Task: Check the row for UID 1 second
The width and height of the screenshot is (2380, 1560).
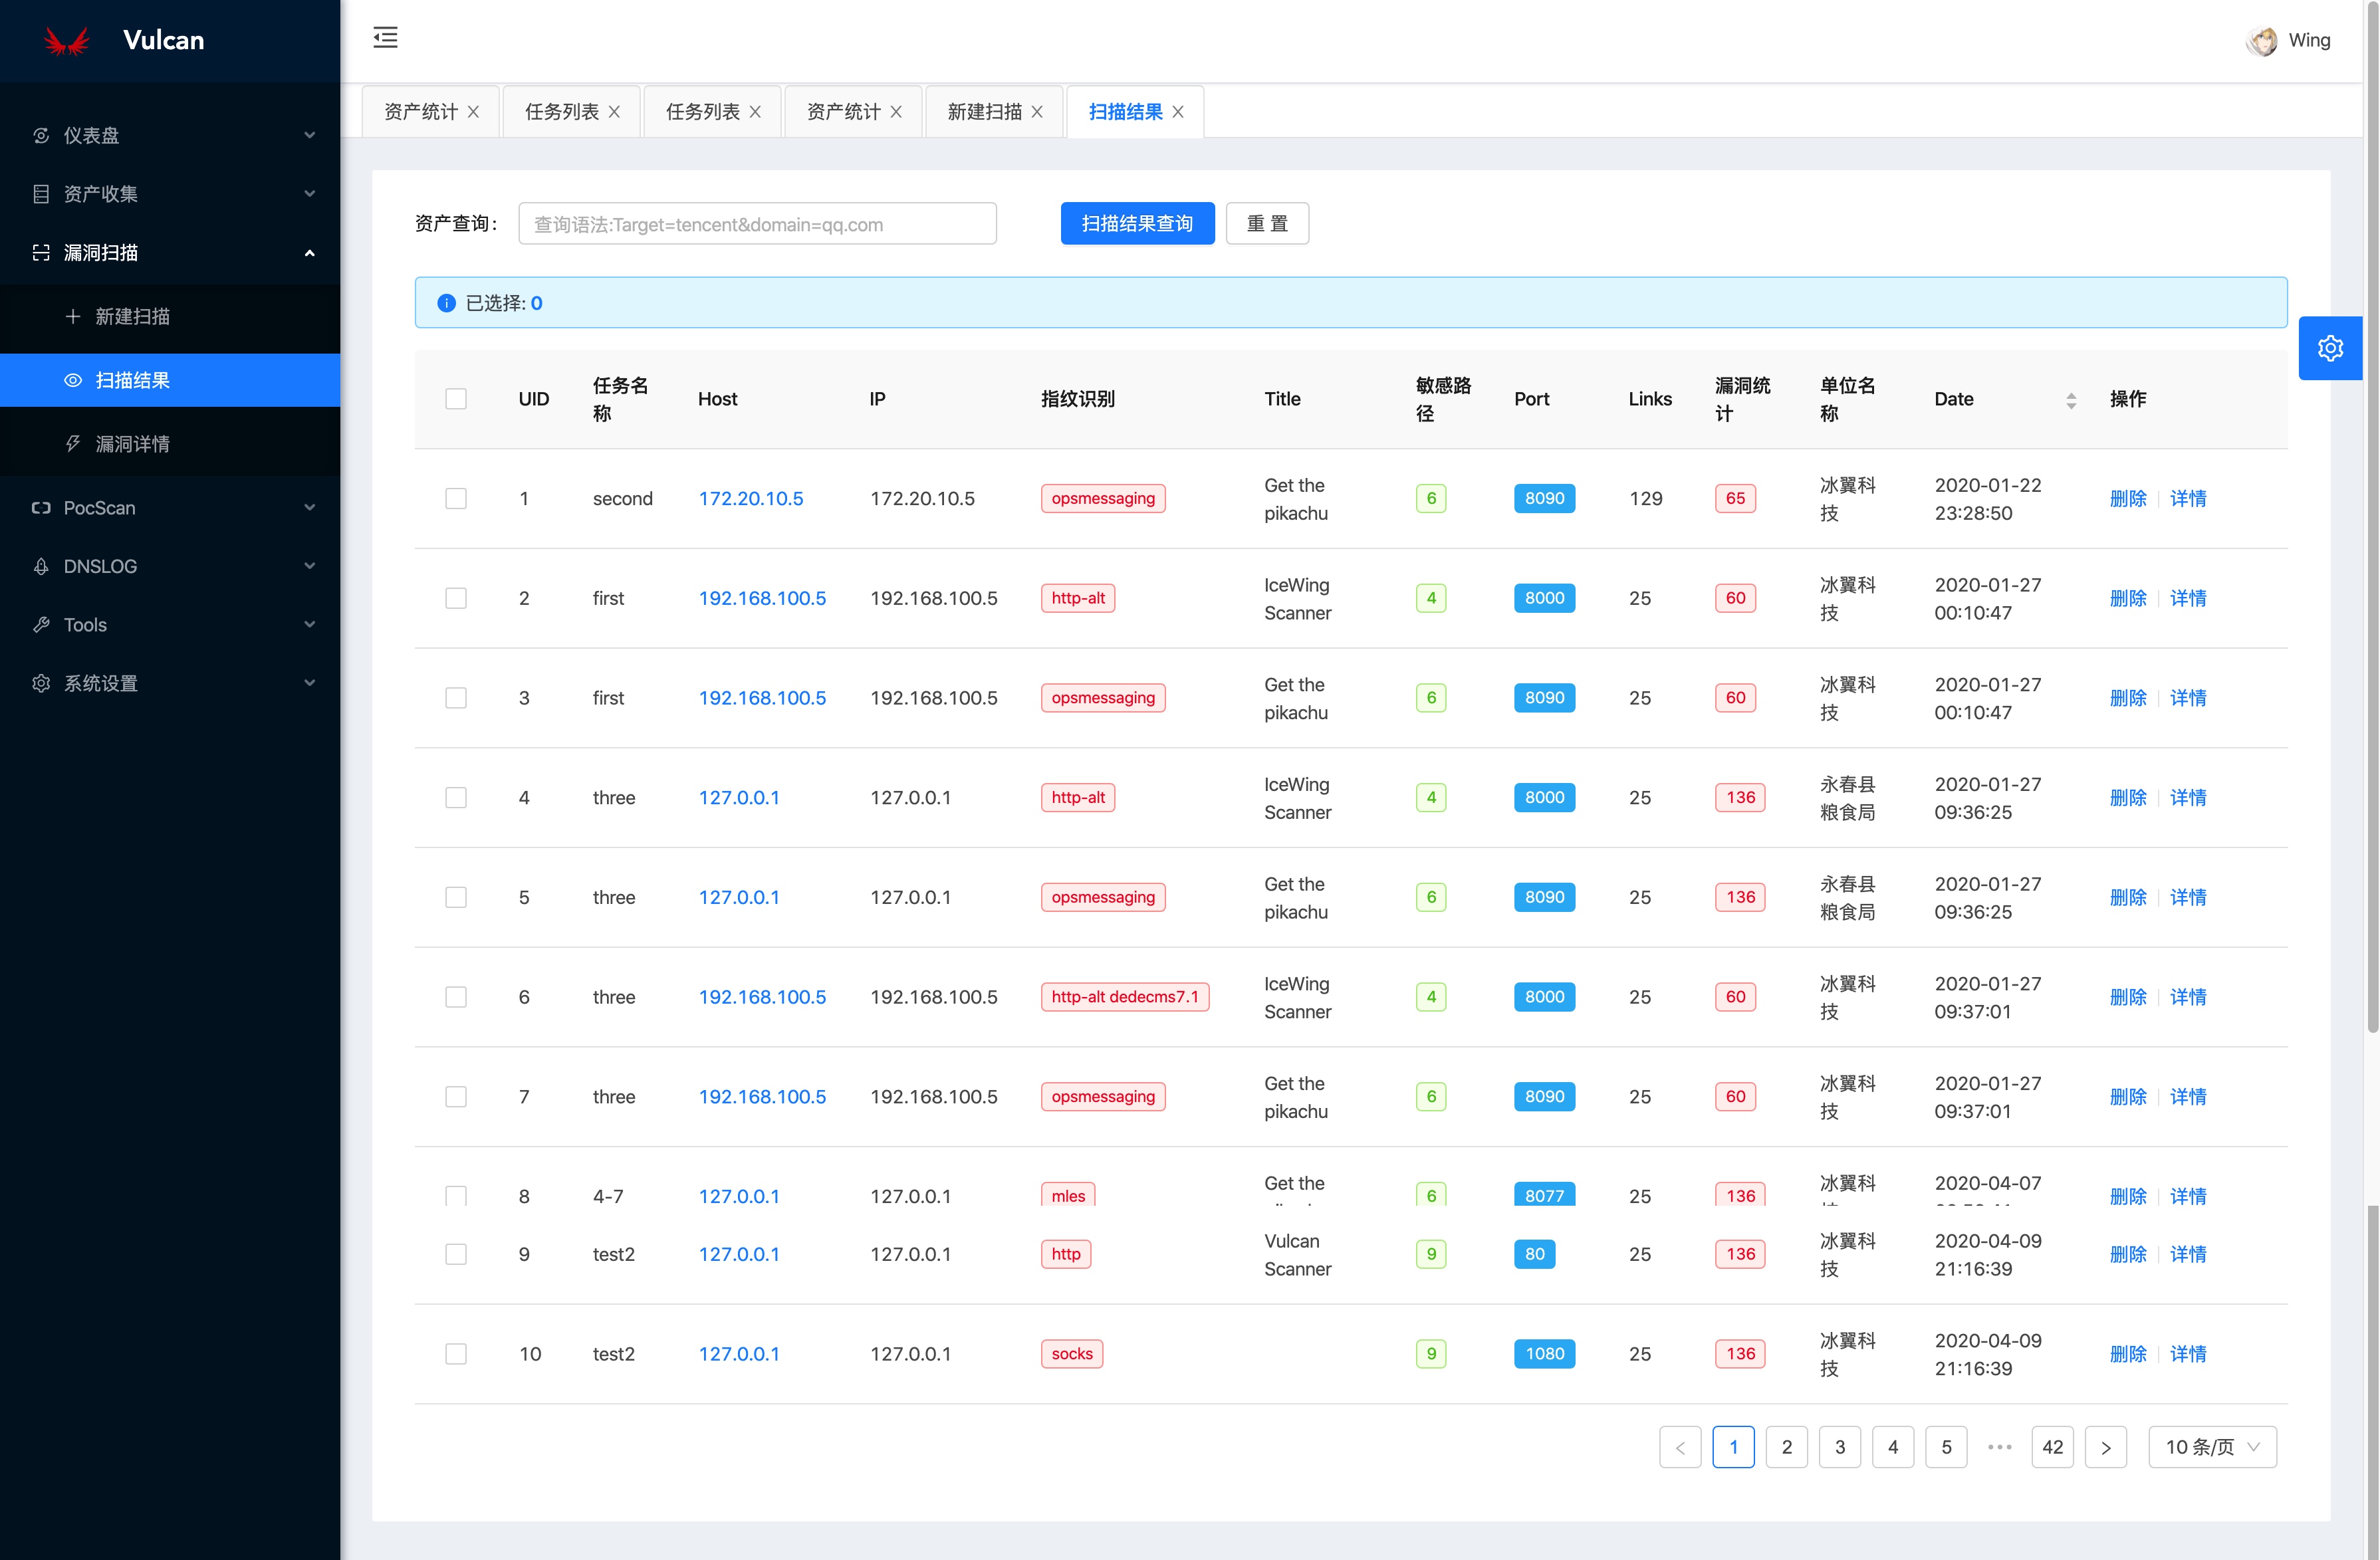Action: 456,498
